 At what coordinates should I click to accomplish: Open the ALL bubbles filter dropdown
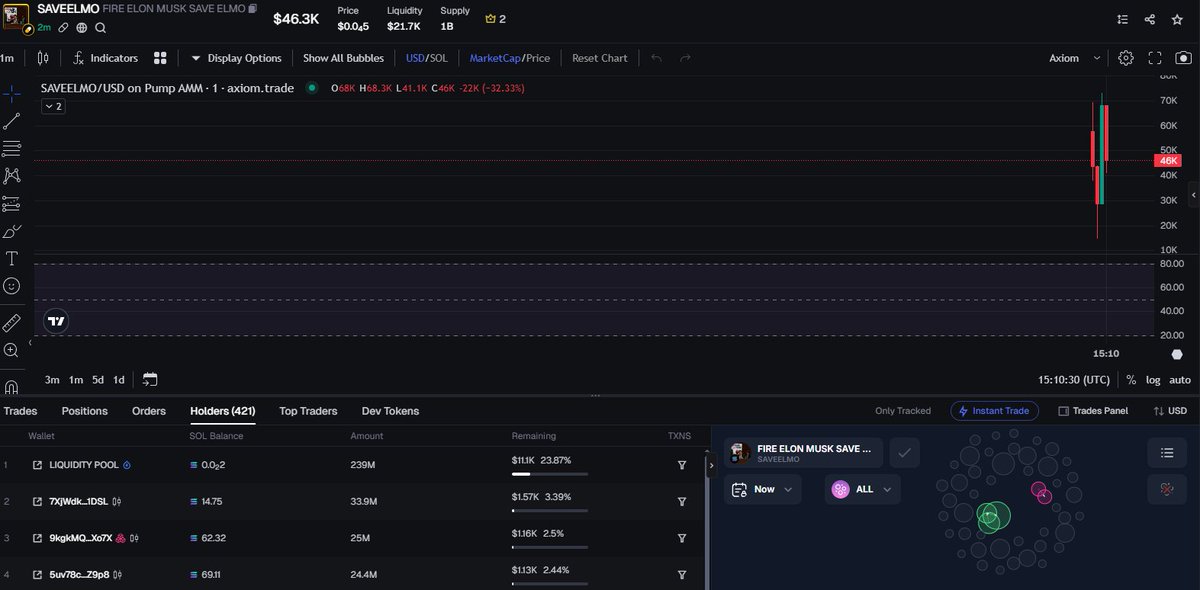(862, 489)
